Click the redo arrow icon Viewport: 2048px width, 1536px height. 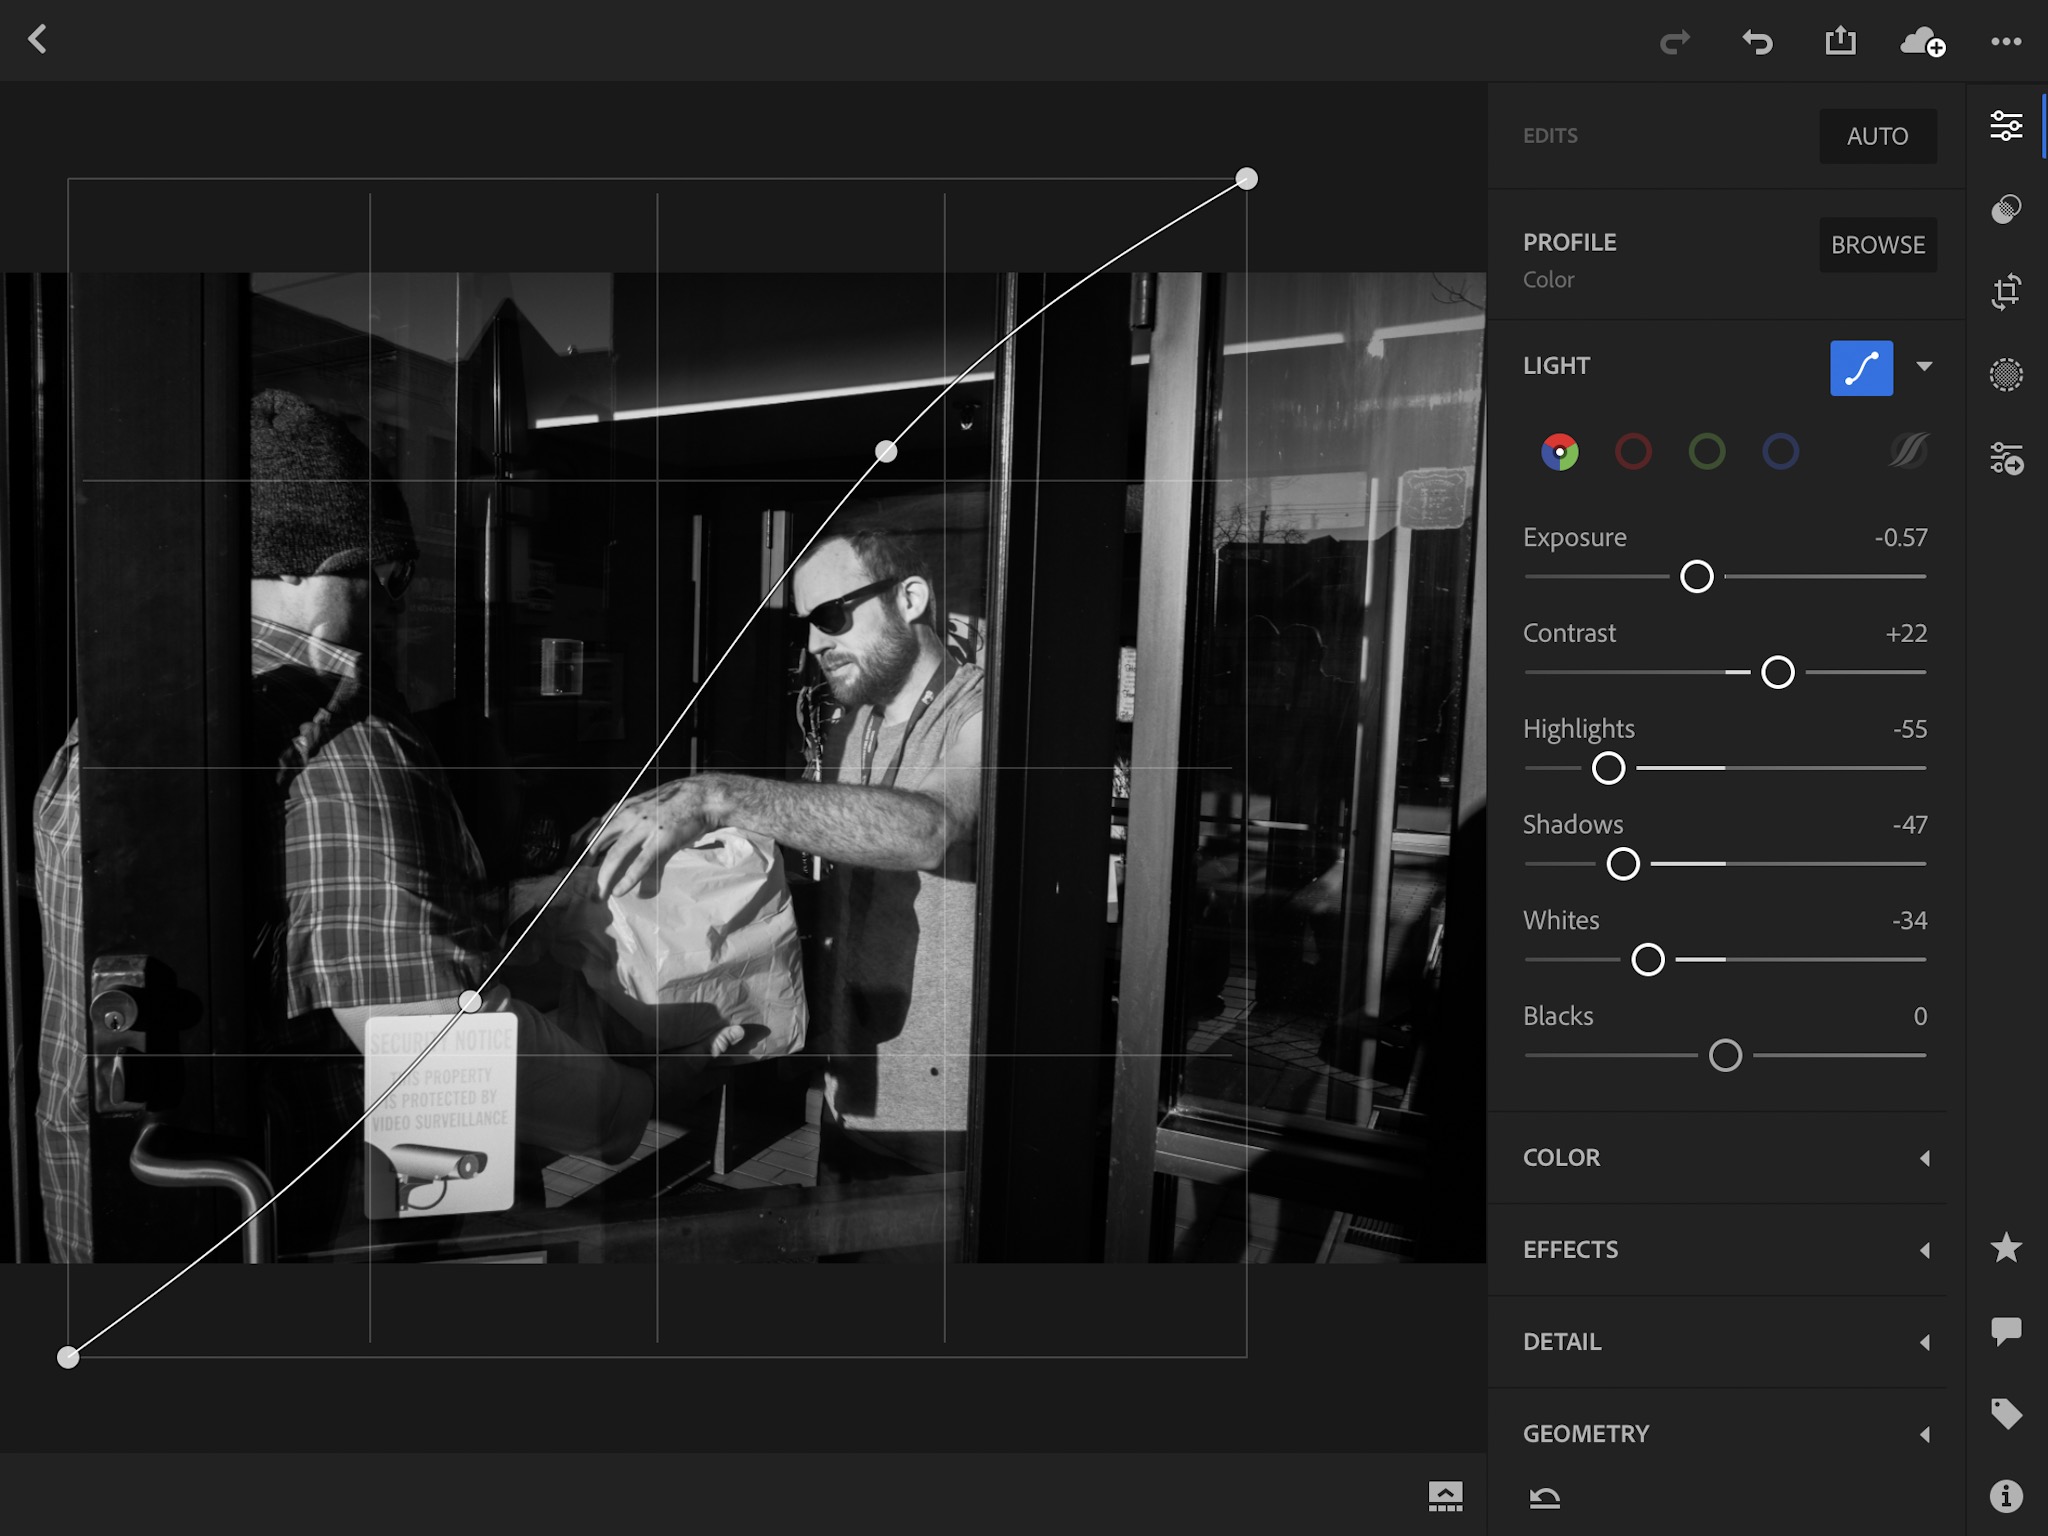1675,42
